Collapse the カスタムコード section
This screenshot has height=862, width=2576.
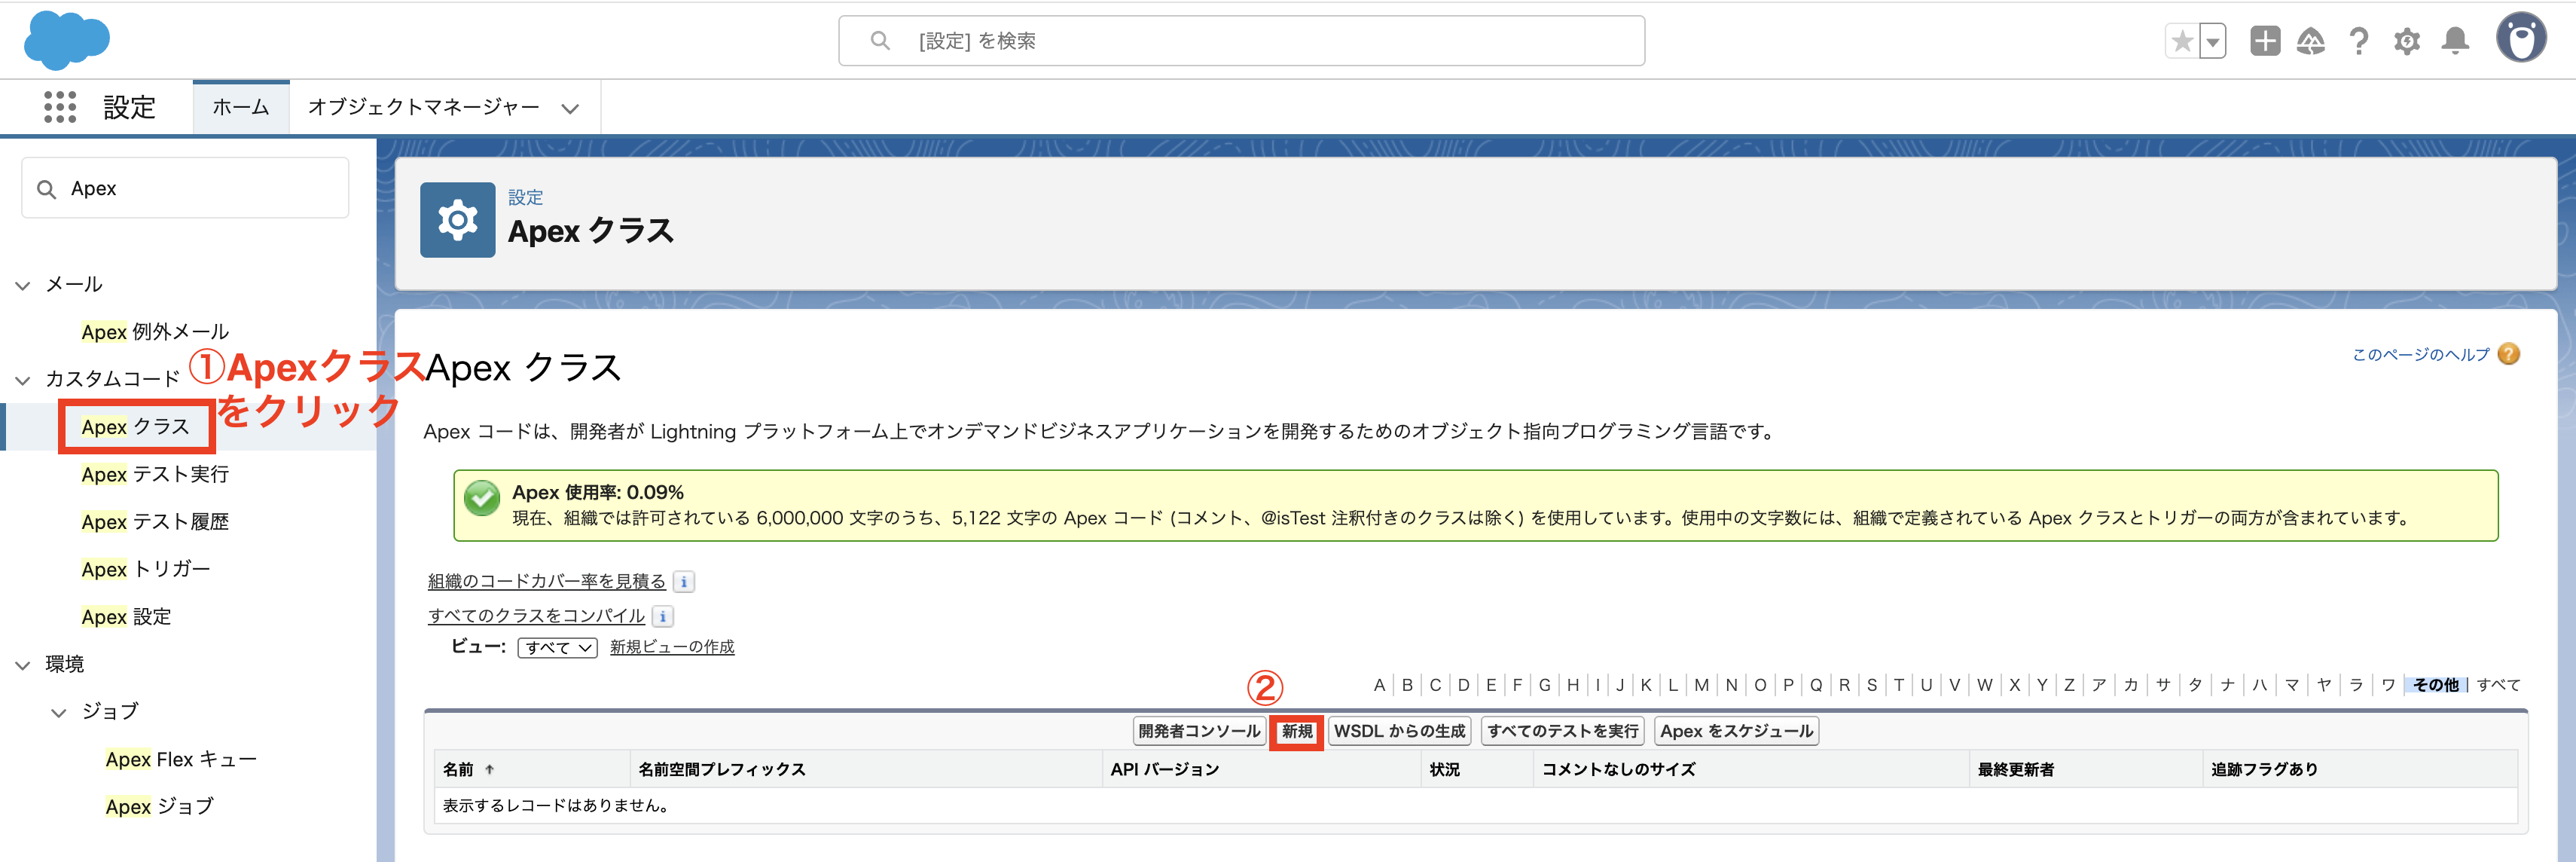[x=23, y=380]
